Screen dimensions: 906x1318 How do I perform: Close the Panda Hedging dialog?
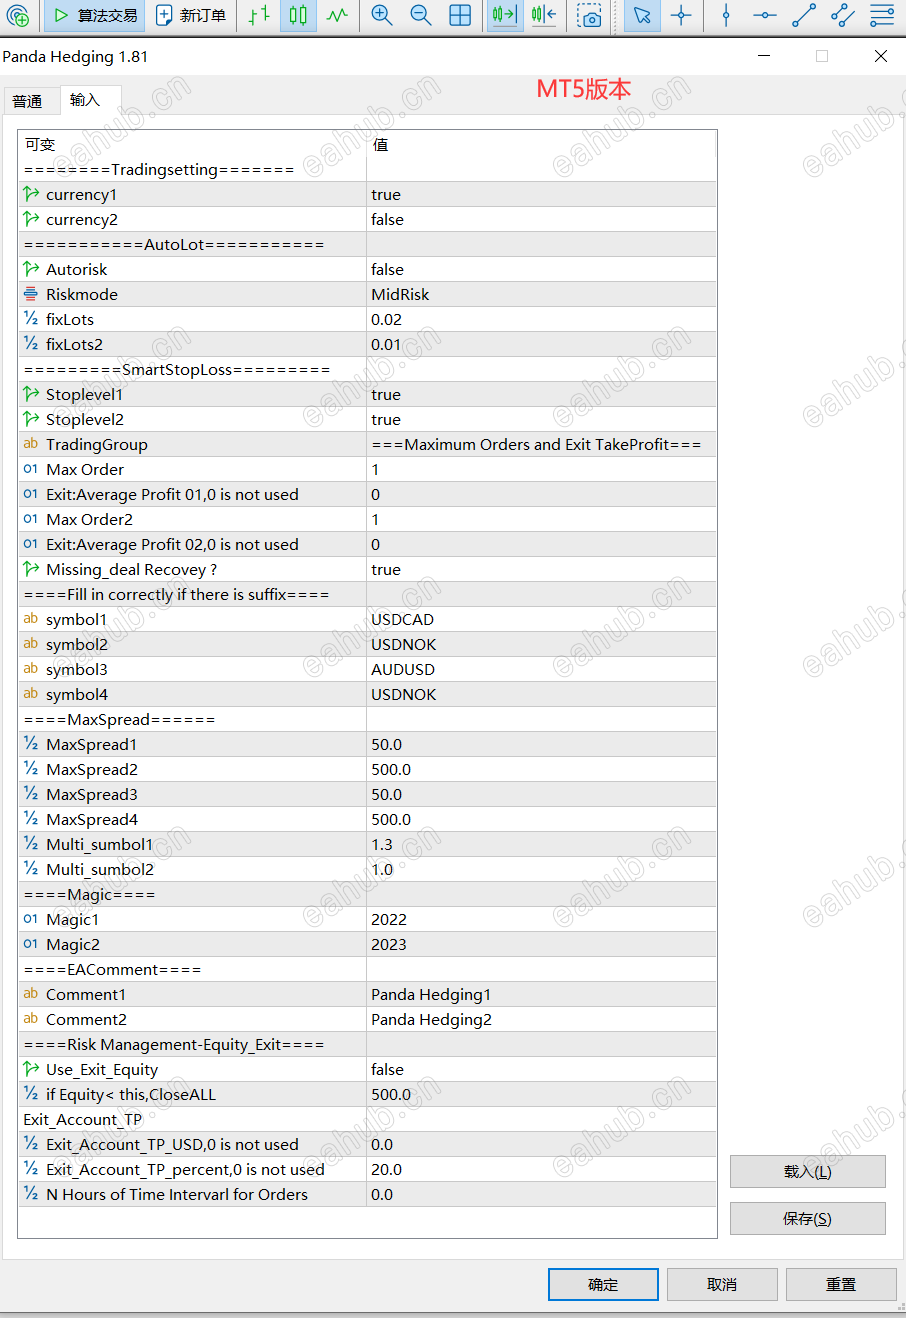881,56
